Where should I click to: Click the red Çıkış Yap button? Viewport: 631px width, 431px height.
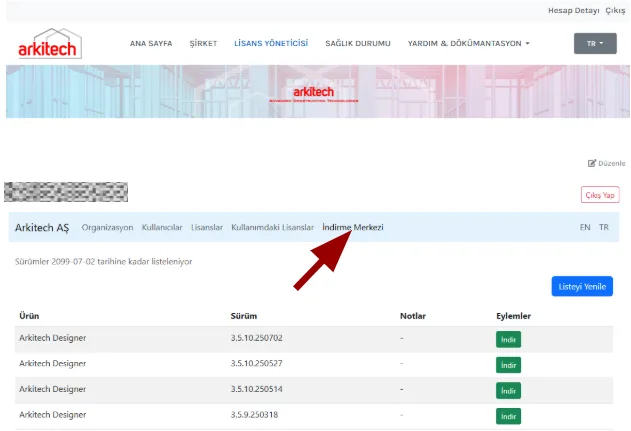point(600,195)
